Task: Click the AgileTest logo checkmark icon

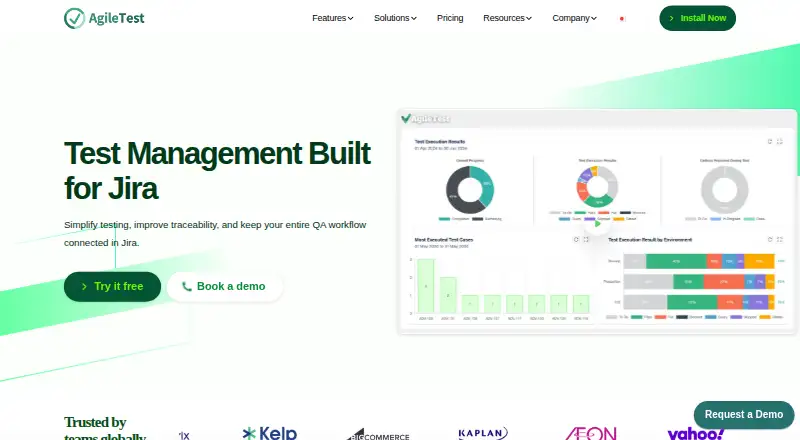Action: click(x=74, y=18)
